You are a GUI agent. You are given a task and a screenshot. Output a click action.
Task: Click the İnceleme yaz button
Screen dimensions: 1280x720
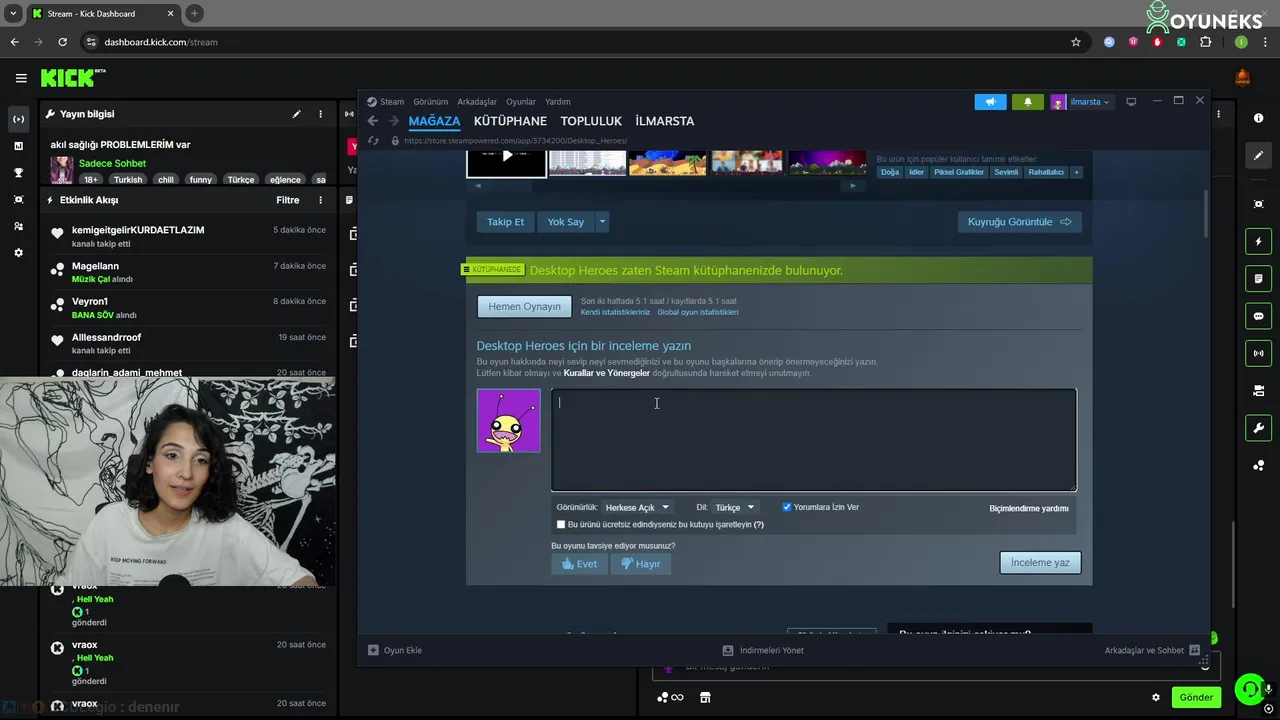pos(1040,563)
